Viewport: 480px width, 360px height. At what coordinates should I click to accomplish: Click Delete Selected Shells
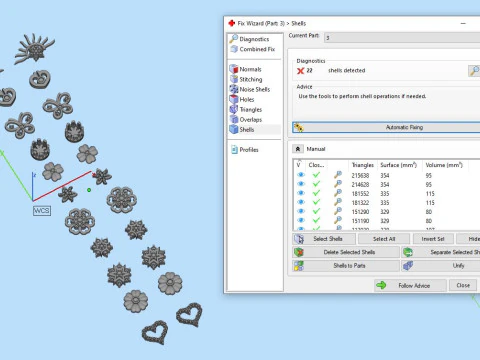[x=346, y=252]
